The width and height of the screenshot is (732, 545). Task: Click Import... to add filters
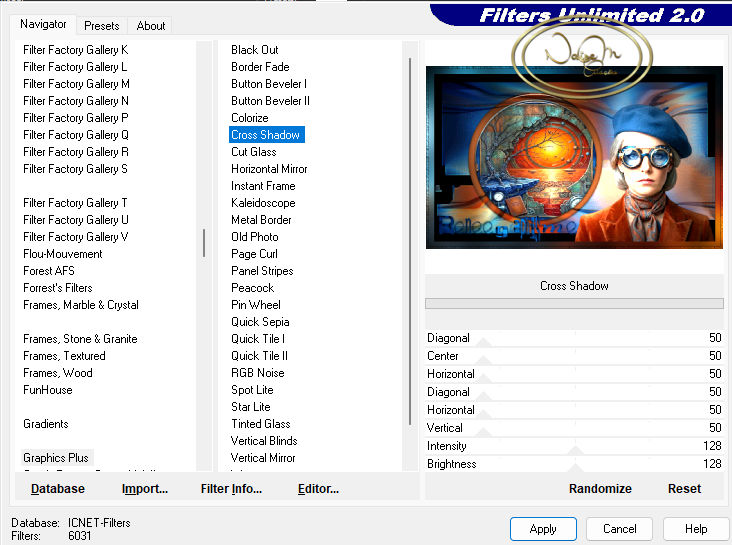pos(145,488)
